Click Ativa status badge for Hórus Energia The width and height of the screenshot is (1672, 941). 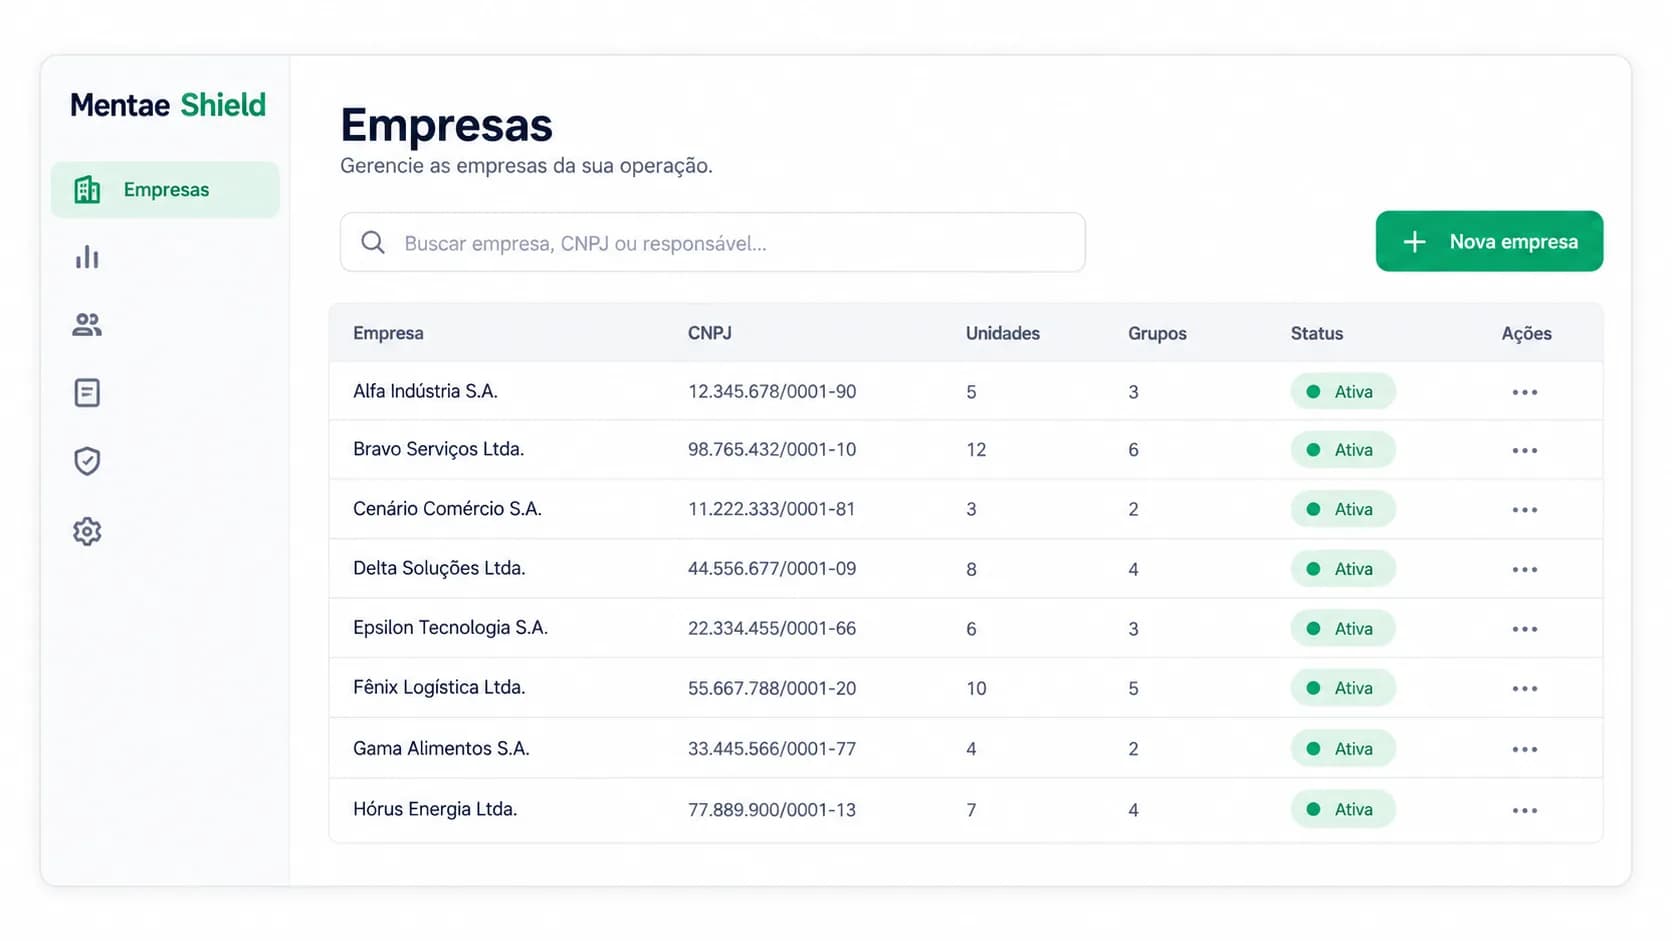click(1343, 810)
